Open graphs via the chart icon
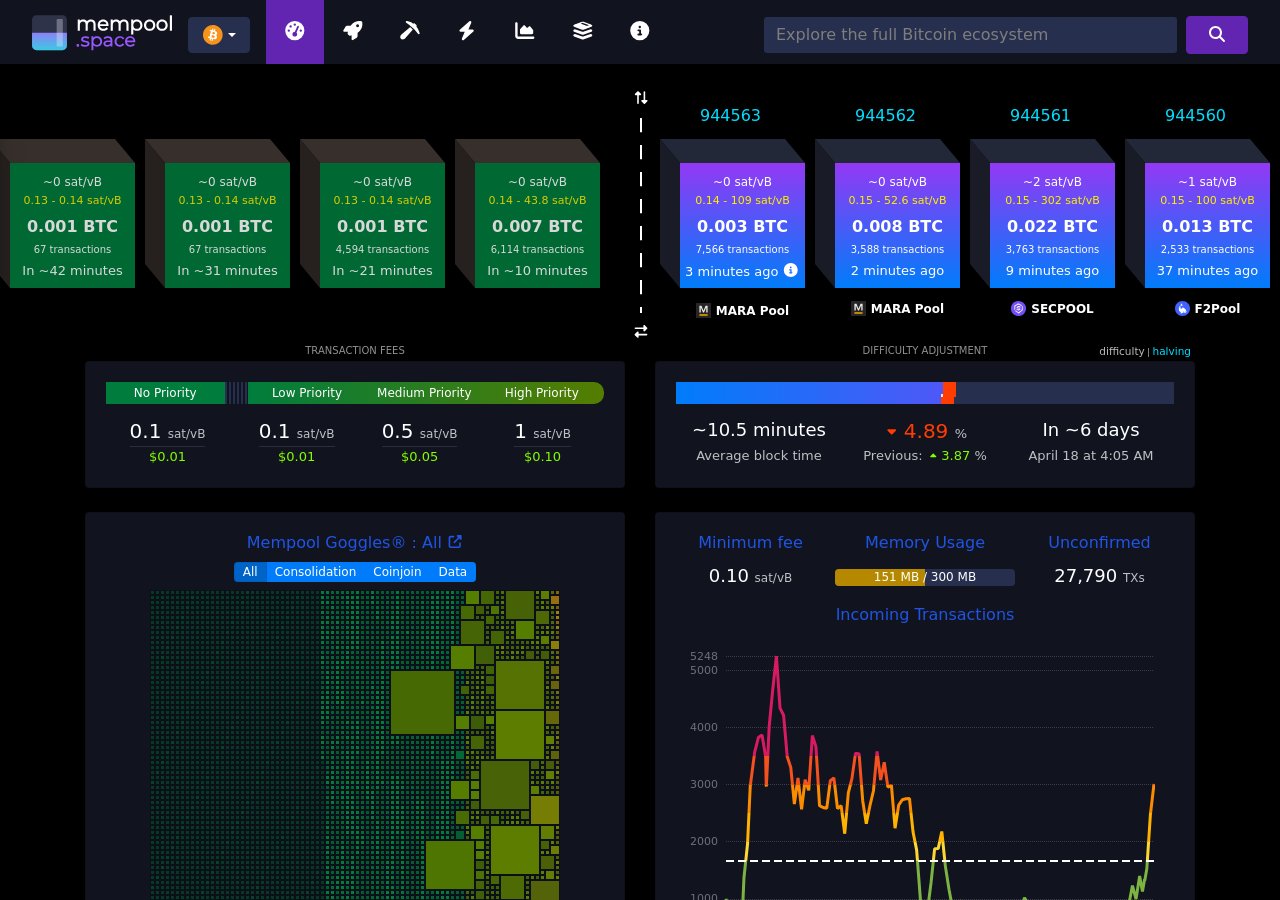 [524, 31]
